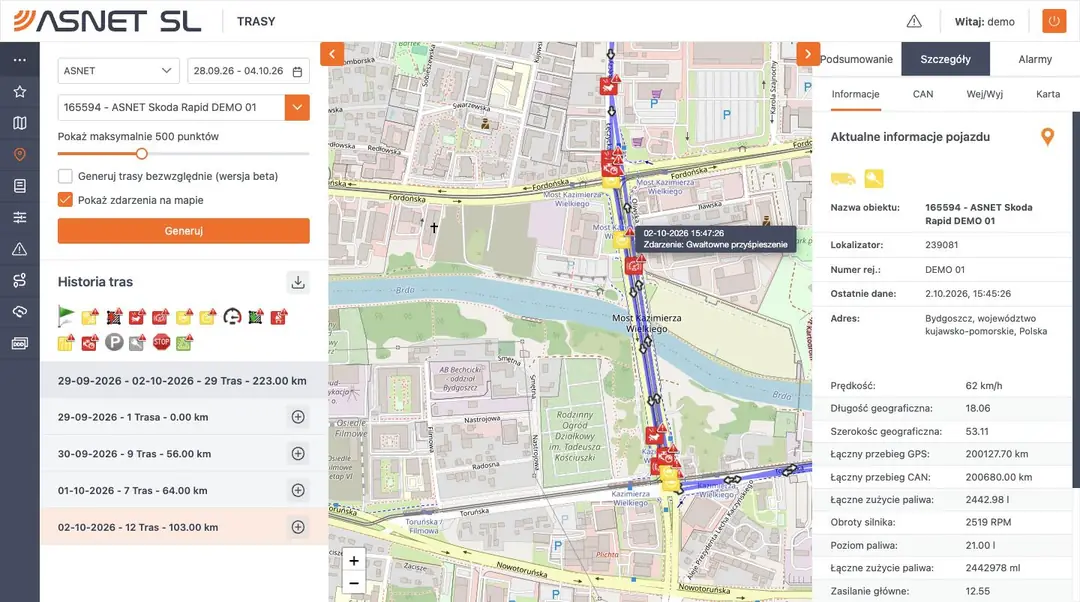Enable Generuj trasy bezwzględnie checkbox

coord(65,176)
